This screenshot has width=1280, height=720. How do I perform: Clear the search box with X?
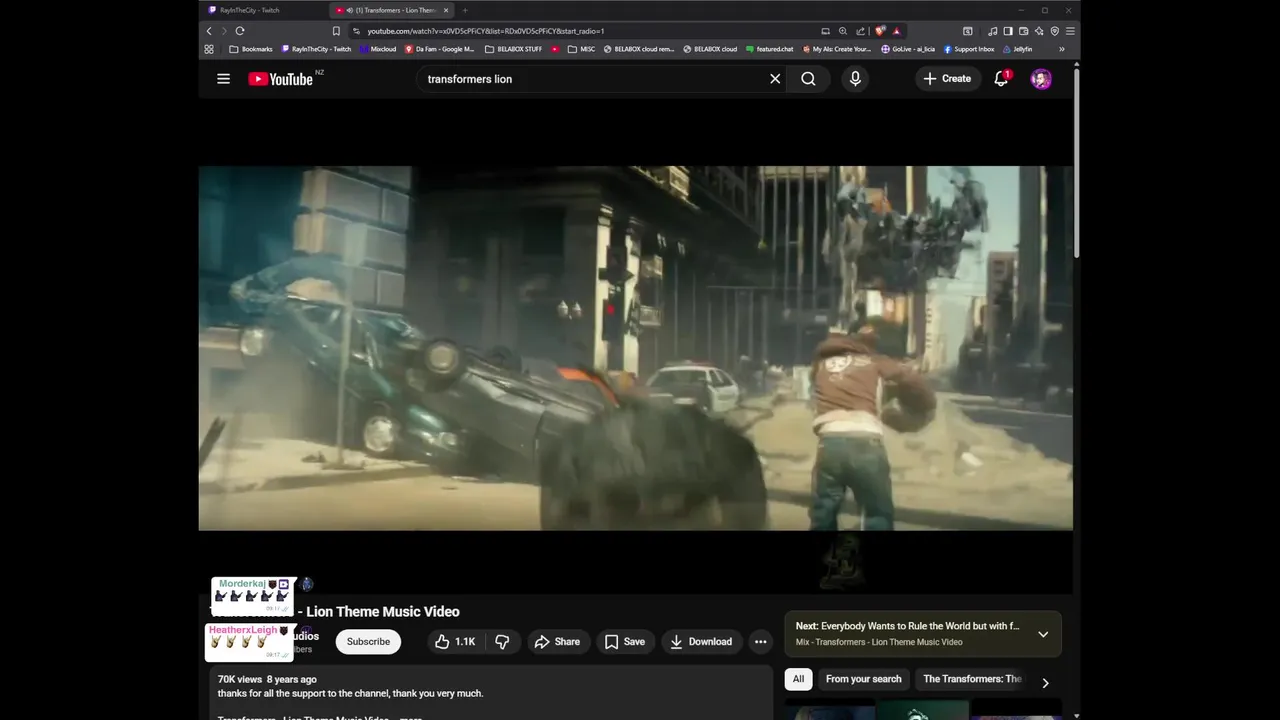[x=775, y=79]
